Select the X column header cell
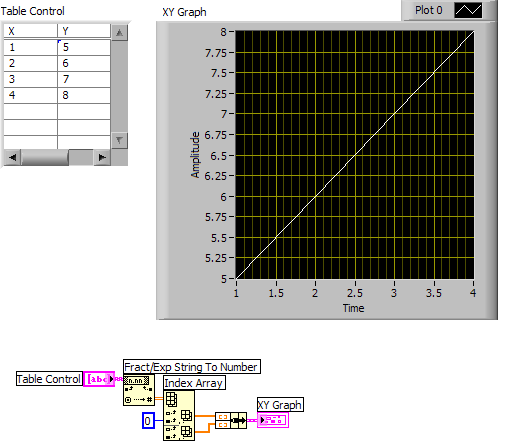Image resolution: width=509 pixels, height=447 pixels. (30, 31)
